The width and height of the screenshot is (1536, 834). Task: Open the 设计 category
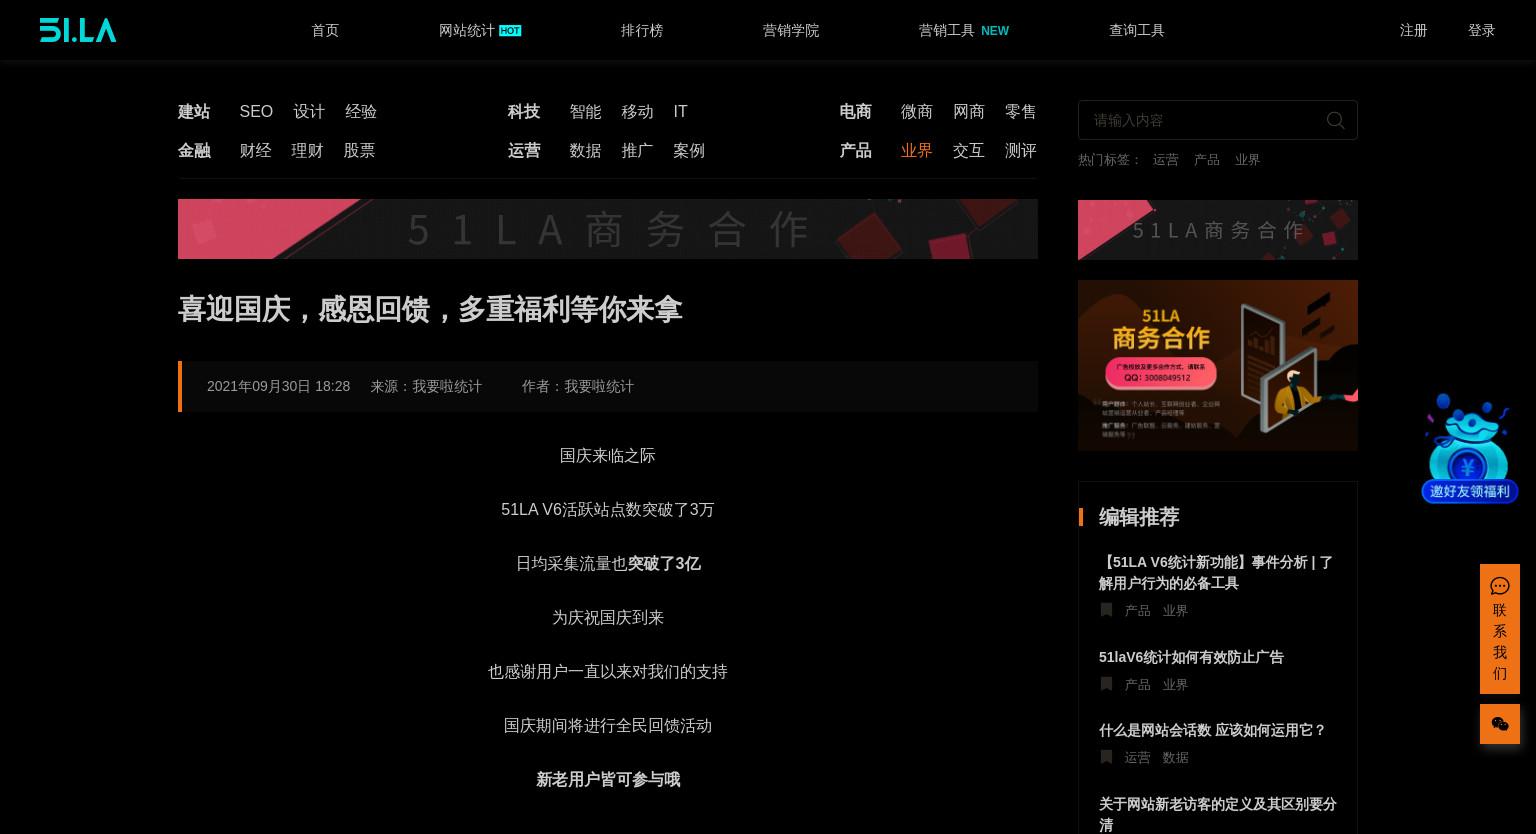coord(309,111)
